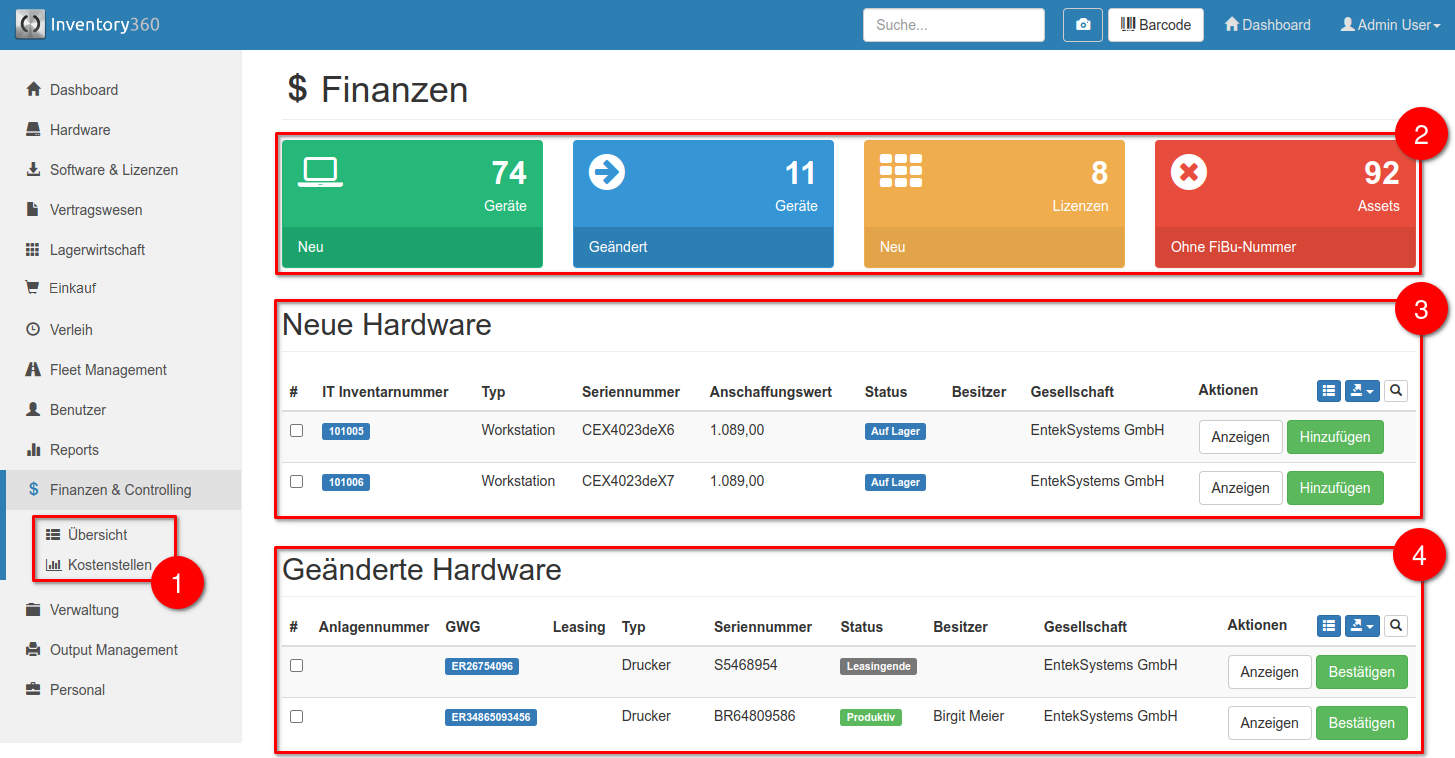Select the list view icon in Neue Hardware panel
Screen dimensions: 1455x758
point(1328,390)
